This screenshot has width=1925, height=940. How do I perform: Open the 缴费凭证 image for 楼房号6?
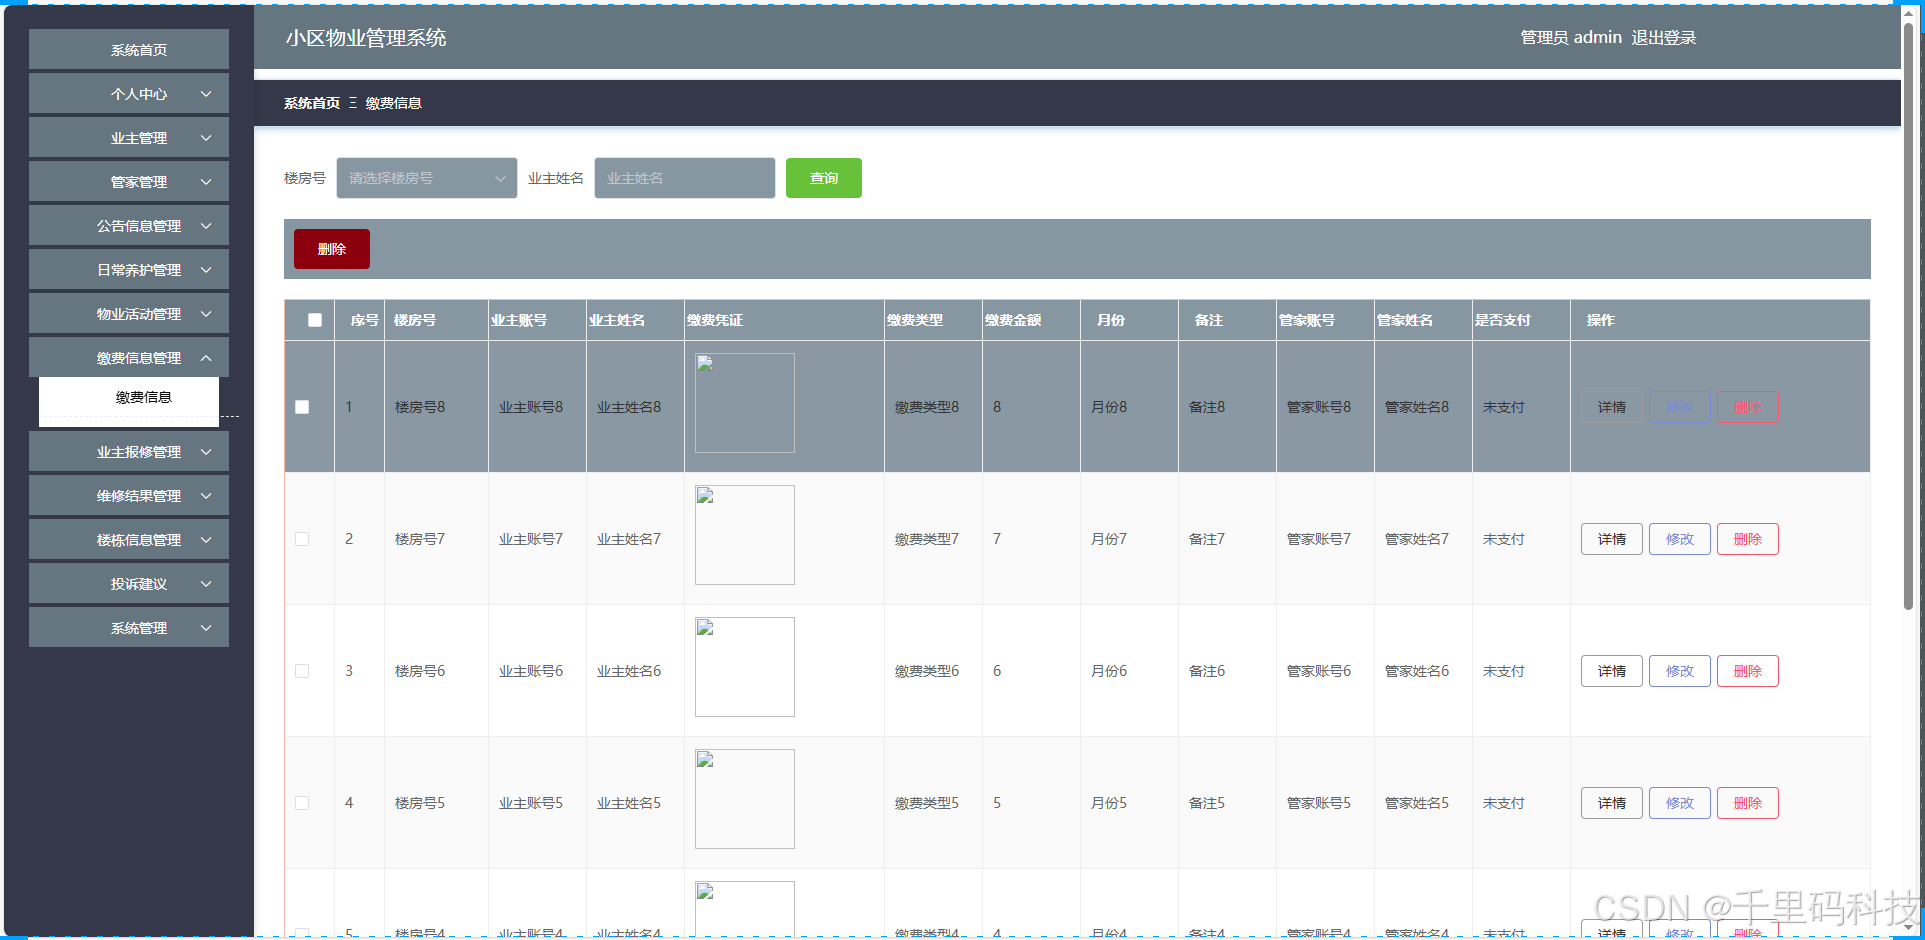pos(745,667)
